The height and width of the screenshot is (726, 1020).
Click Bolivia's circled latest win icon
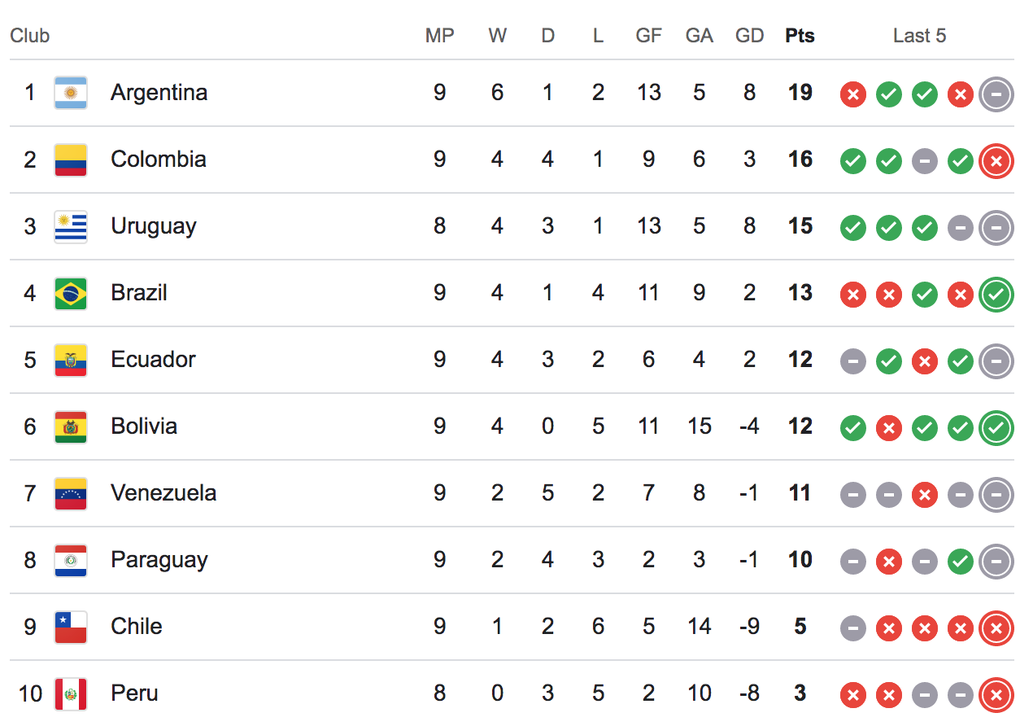pos(996,428)
